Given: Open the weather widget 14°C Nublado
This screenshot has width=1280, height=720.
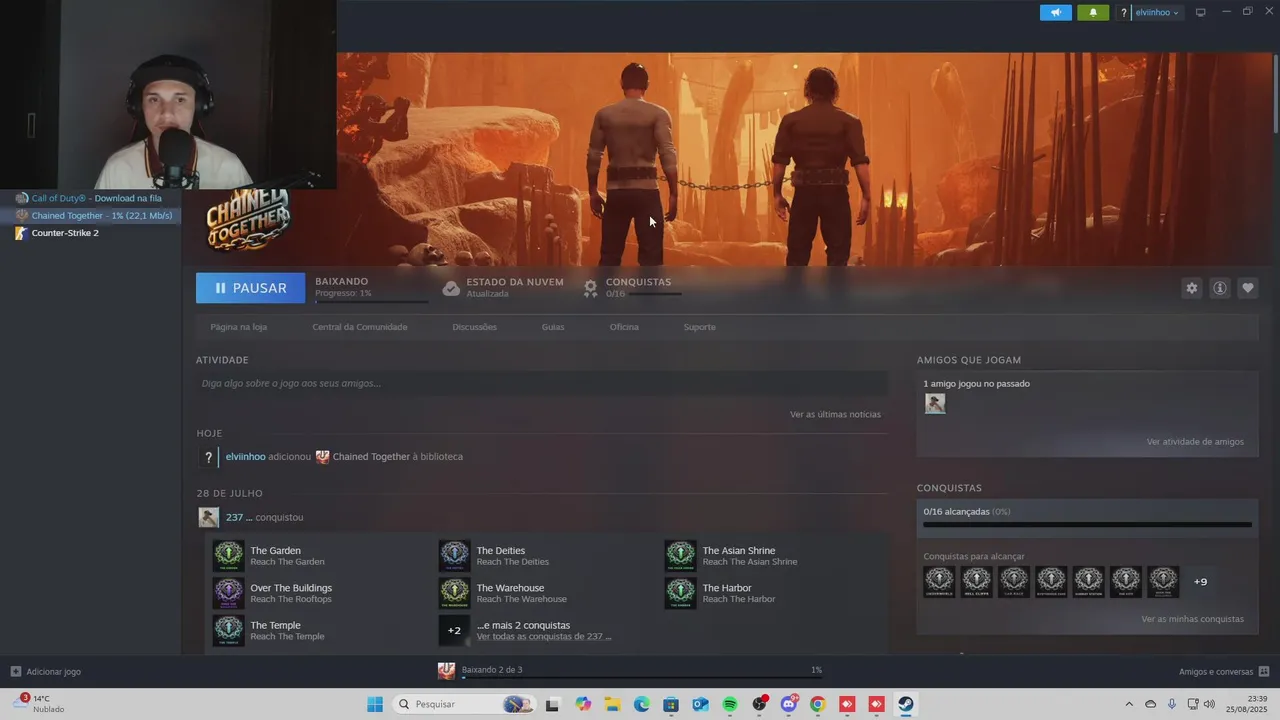Looking at the screenshot, I should pyautogui.click(x=40, y=704).
